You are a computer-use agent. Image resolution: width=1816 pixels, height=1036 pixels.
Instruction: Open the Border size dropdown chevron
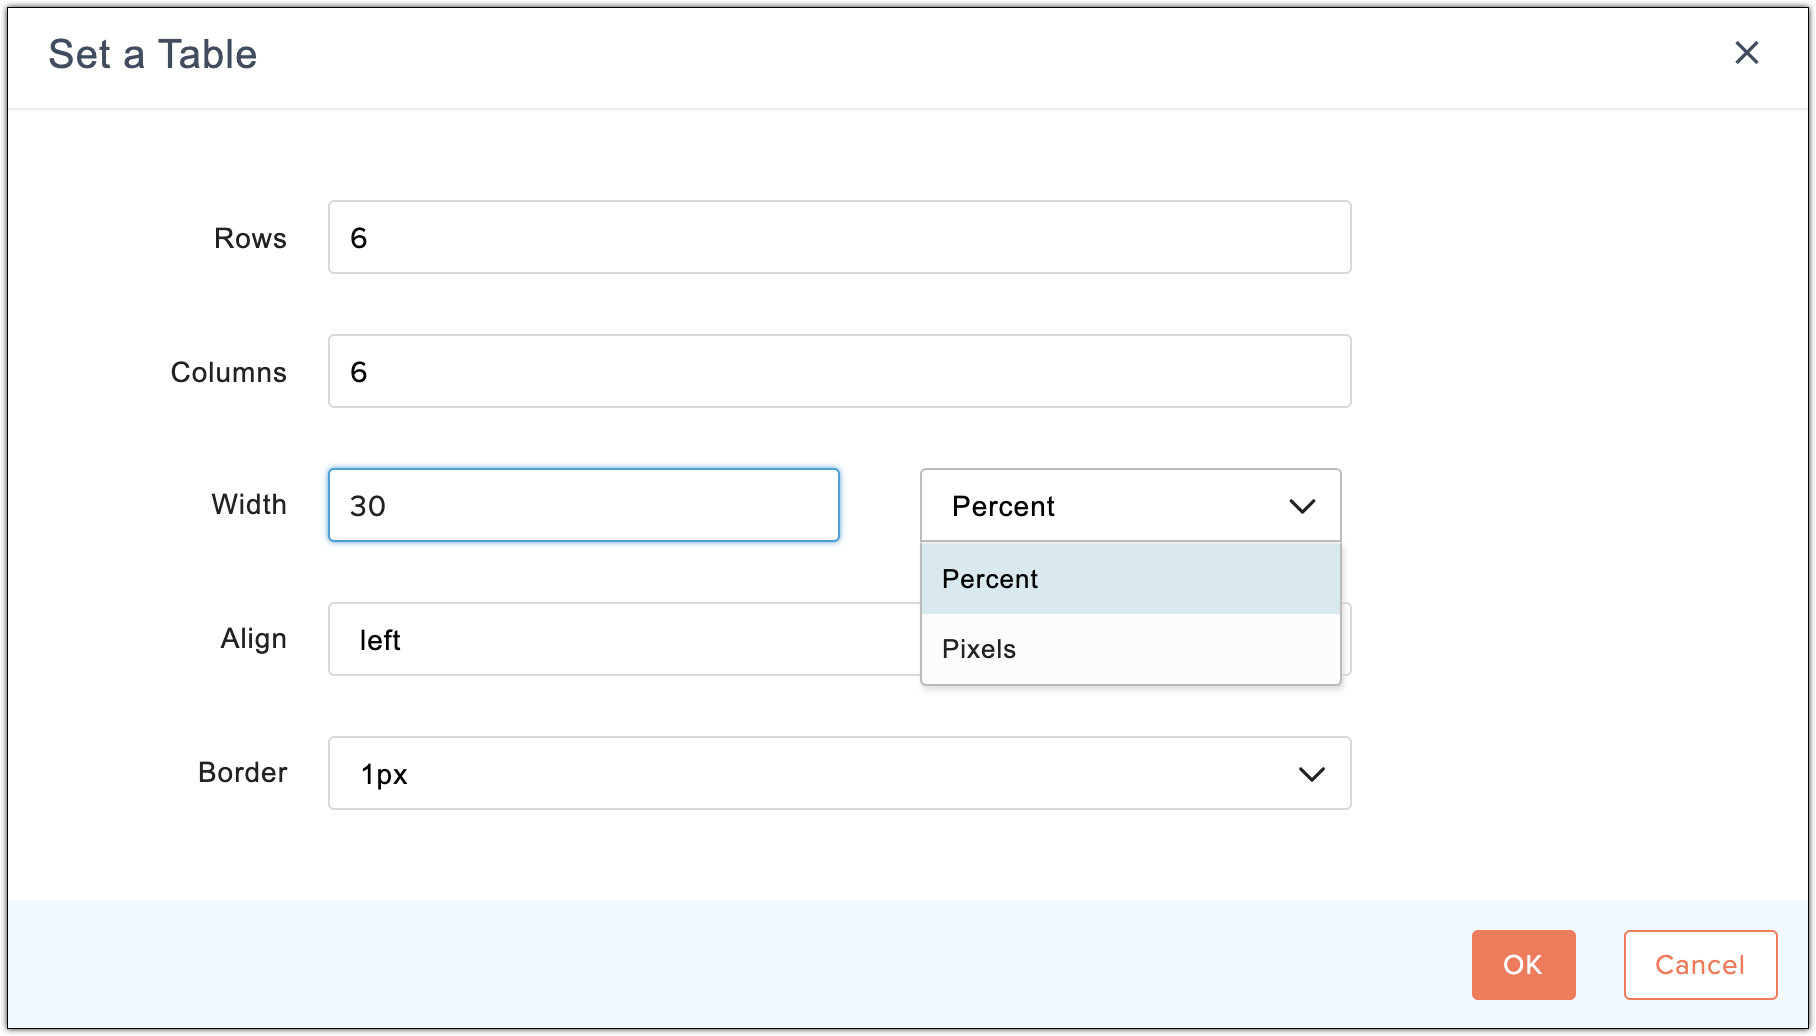pyautogui.click(x=1313, y=773)
